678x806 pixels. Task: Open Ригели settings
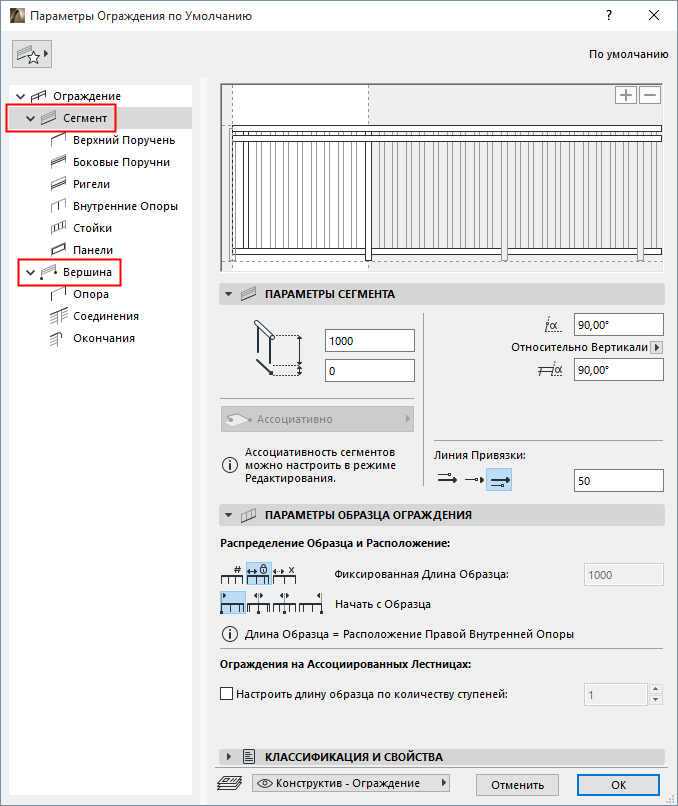coord(91,184)
